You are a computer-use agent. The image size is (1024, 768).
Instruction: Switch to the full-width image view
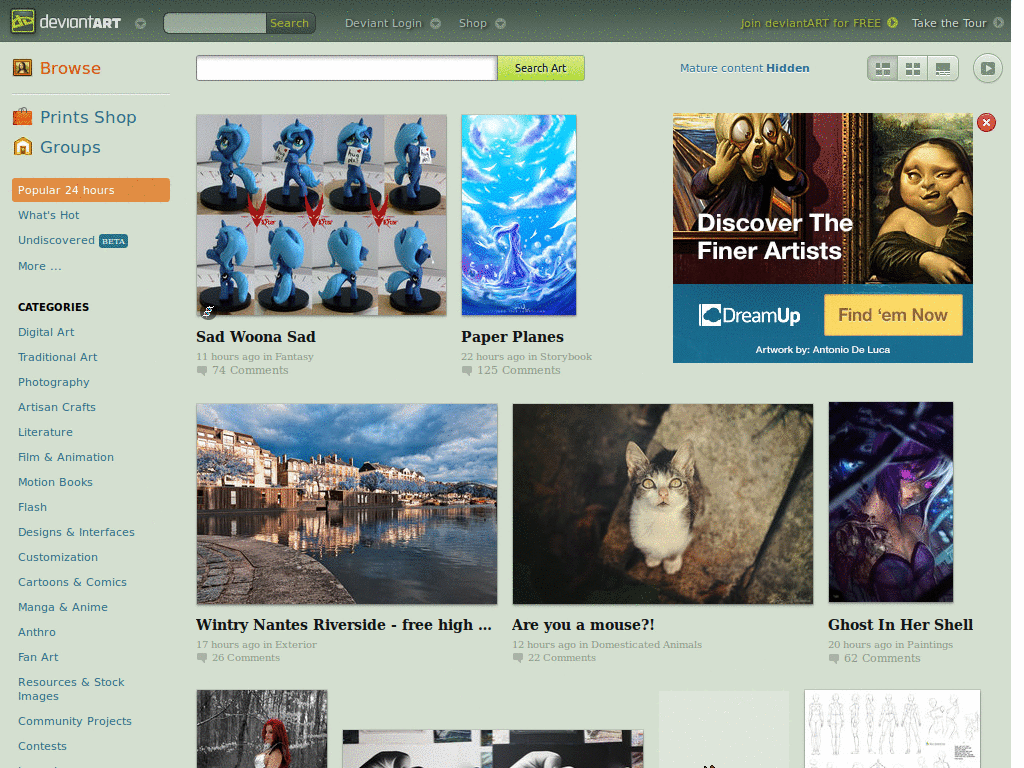pos(942,69)
